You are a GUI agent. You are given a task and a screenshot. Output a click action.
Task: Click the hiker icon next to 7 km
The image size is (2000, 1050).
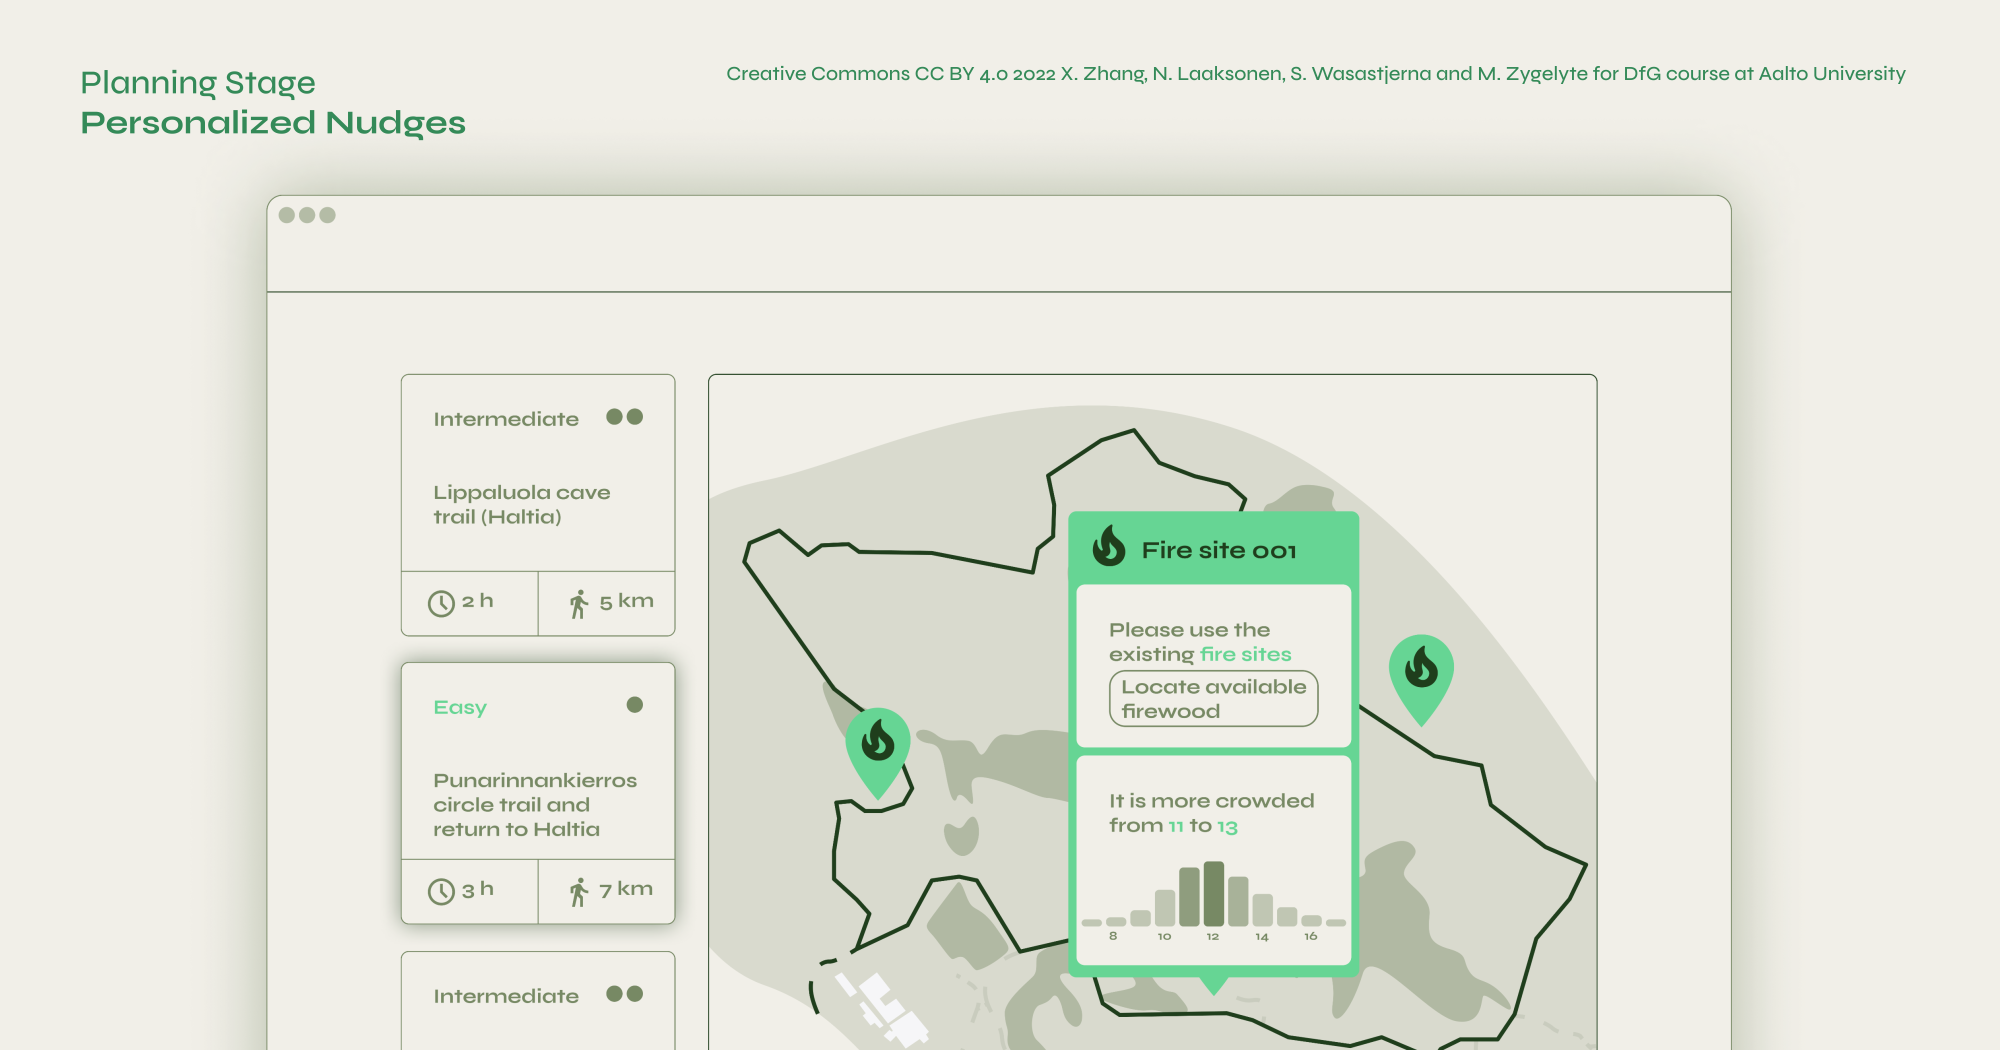pos(579,891)
